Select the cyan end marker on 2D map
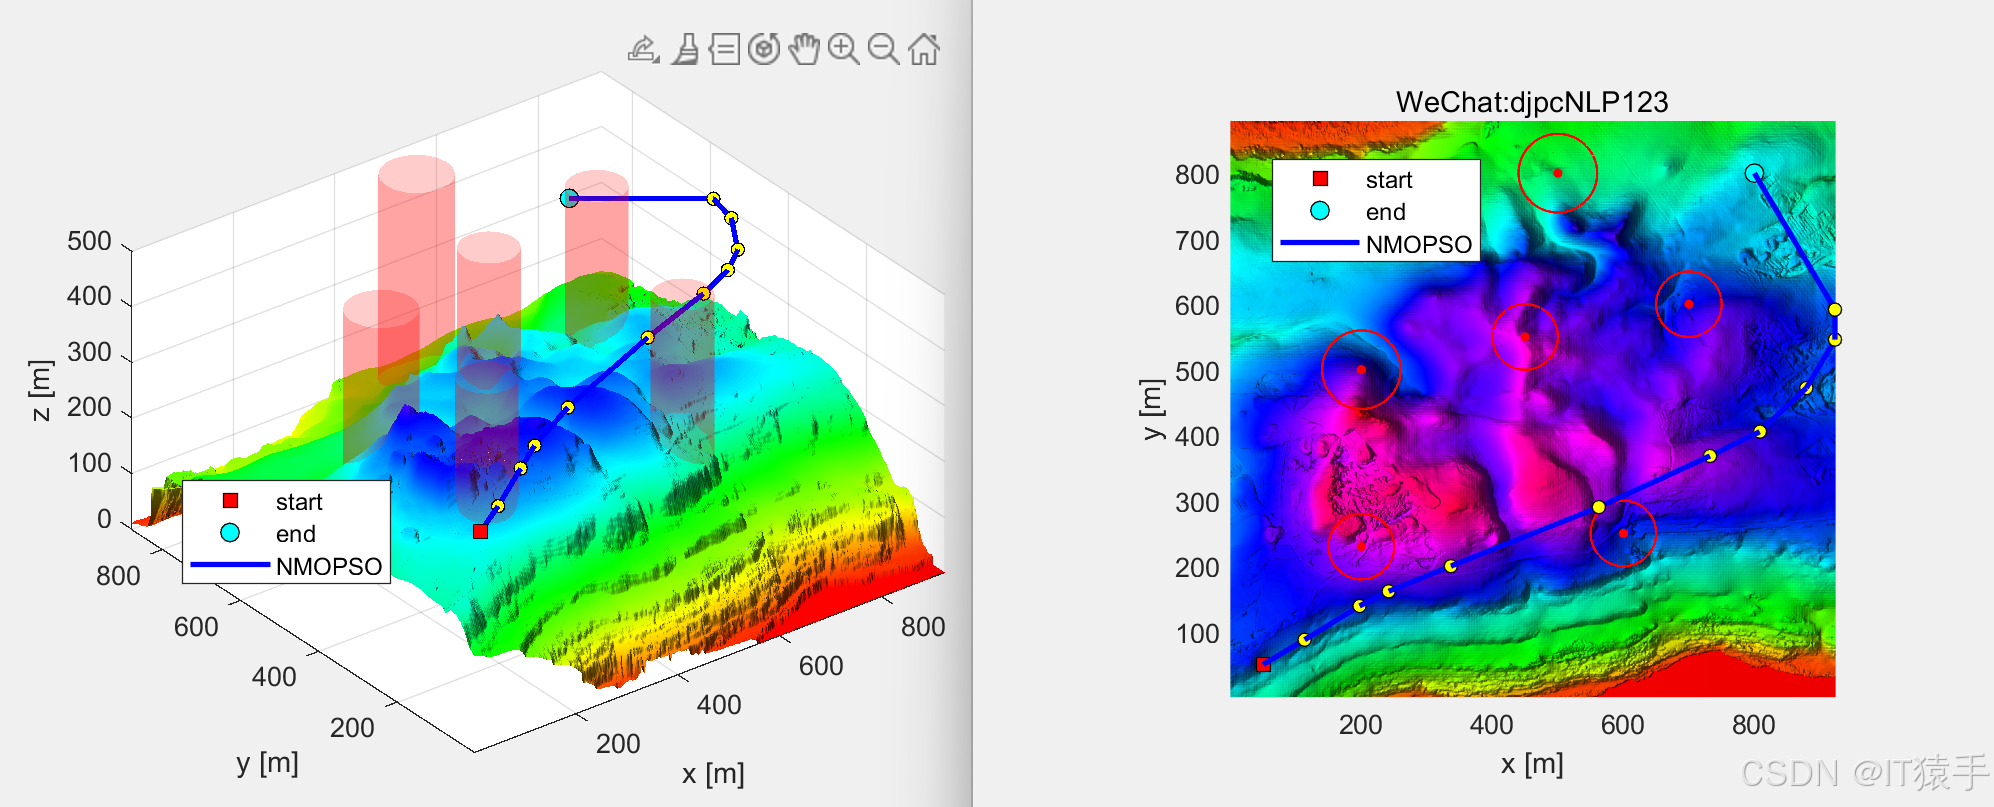 coord(1754,173)
